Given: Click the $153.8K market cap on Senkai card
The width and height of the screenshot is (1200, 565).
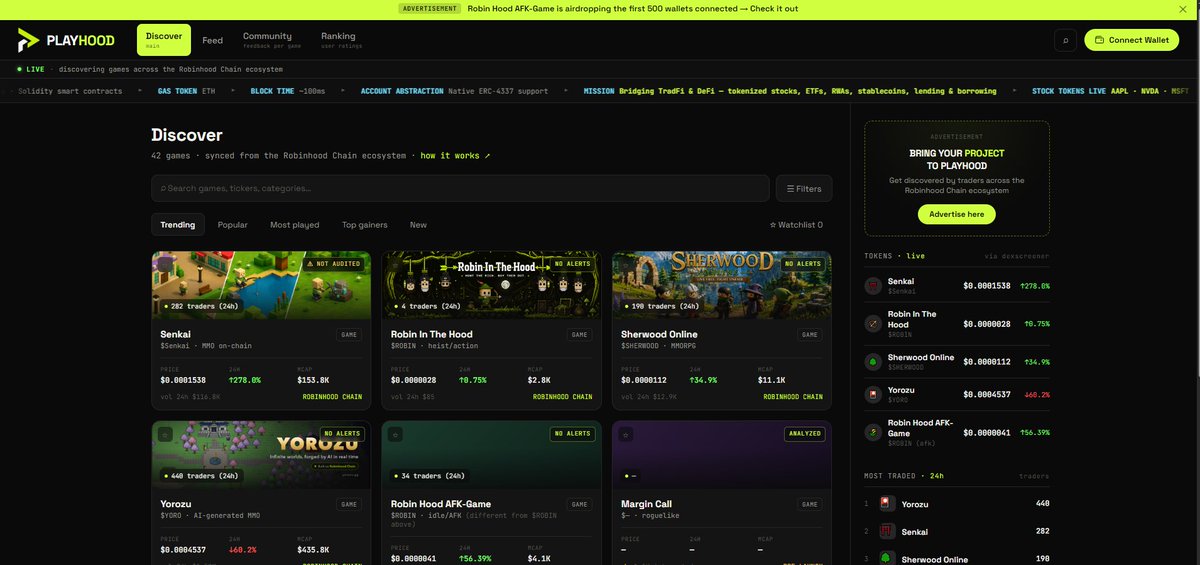Looking at the screenshot, I should click(x=314, y=380).
